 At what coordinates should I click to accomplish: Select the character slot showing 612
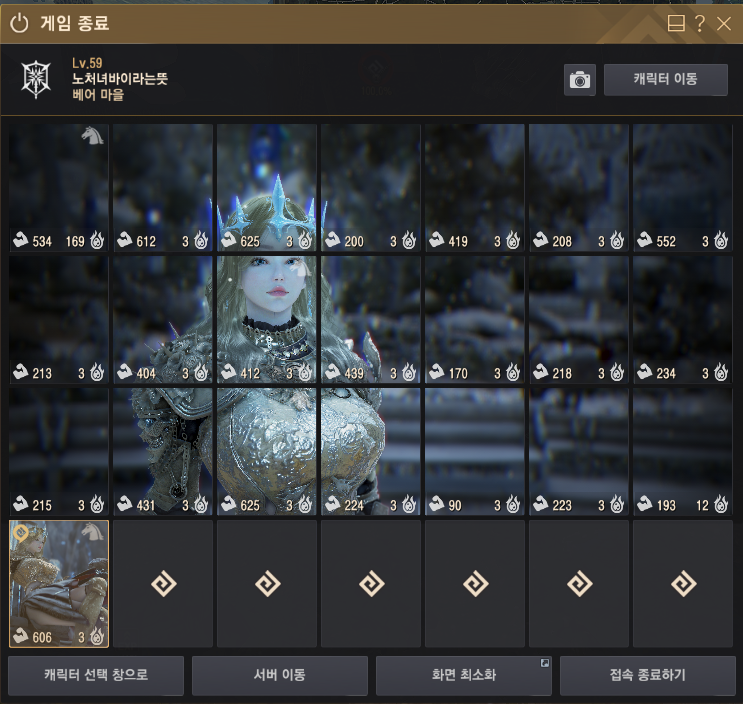(163, 188)
